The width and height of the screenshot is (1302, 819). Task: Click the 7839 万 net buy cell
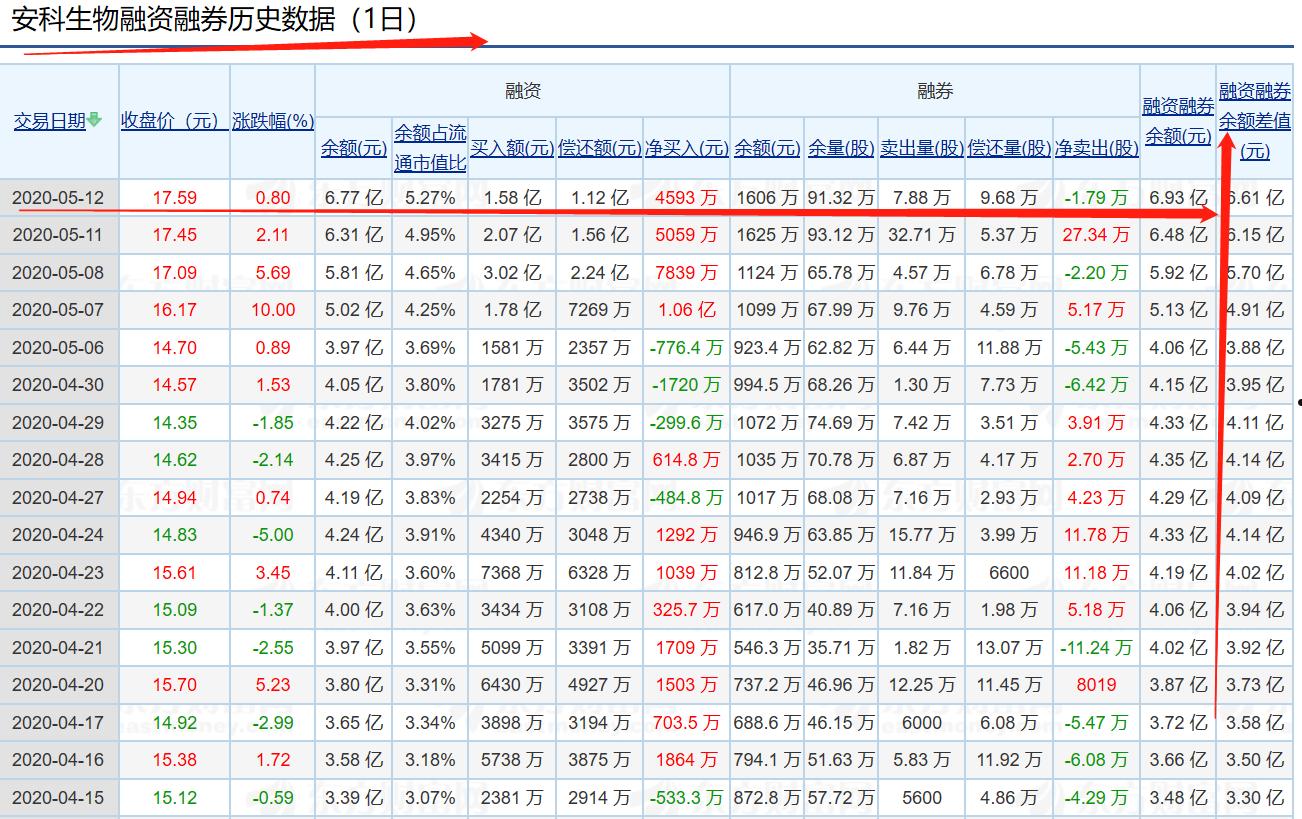(687, 273)
